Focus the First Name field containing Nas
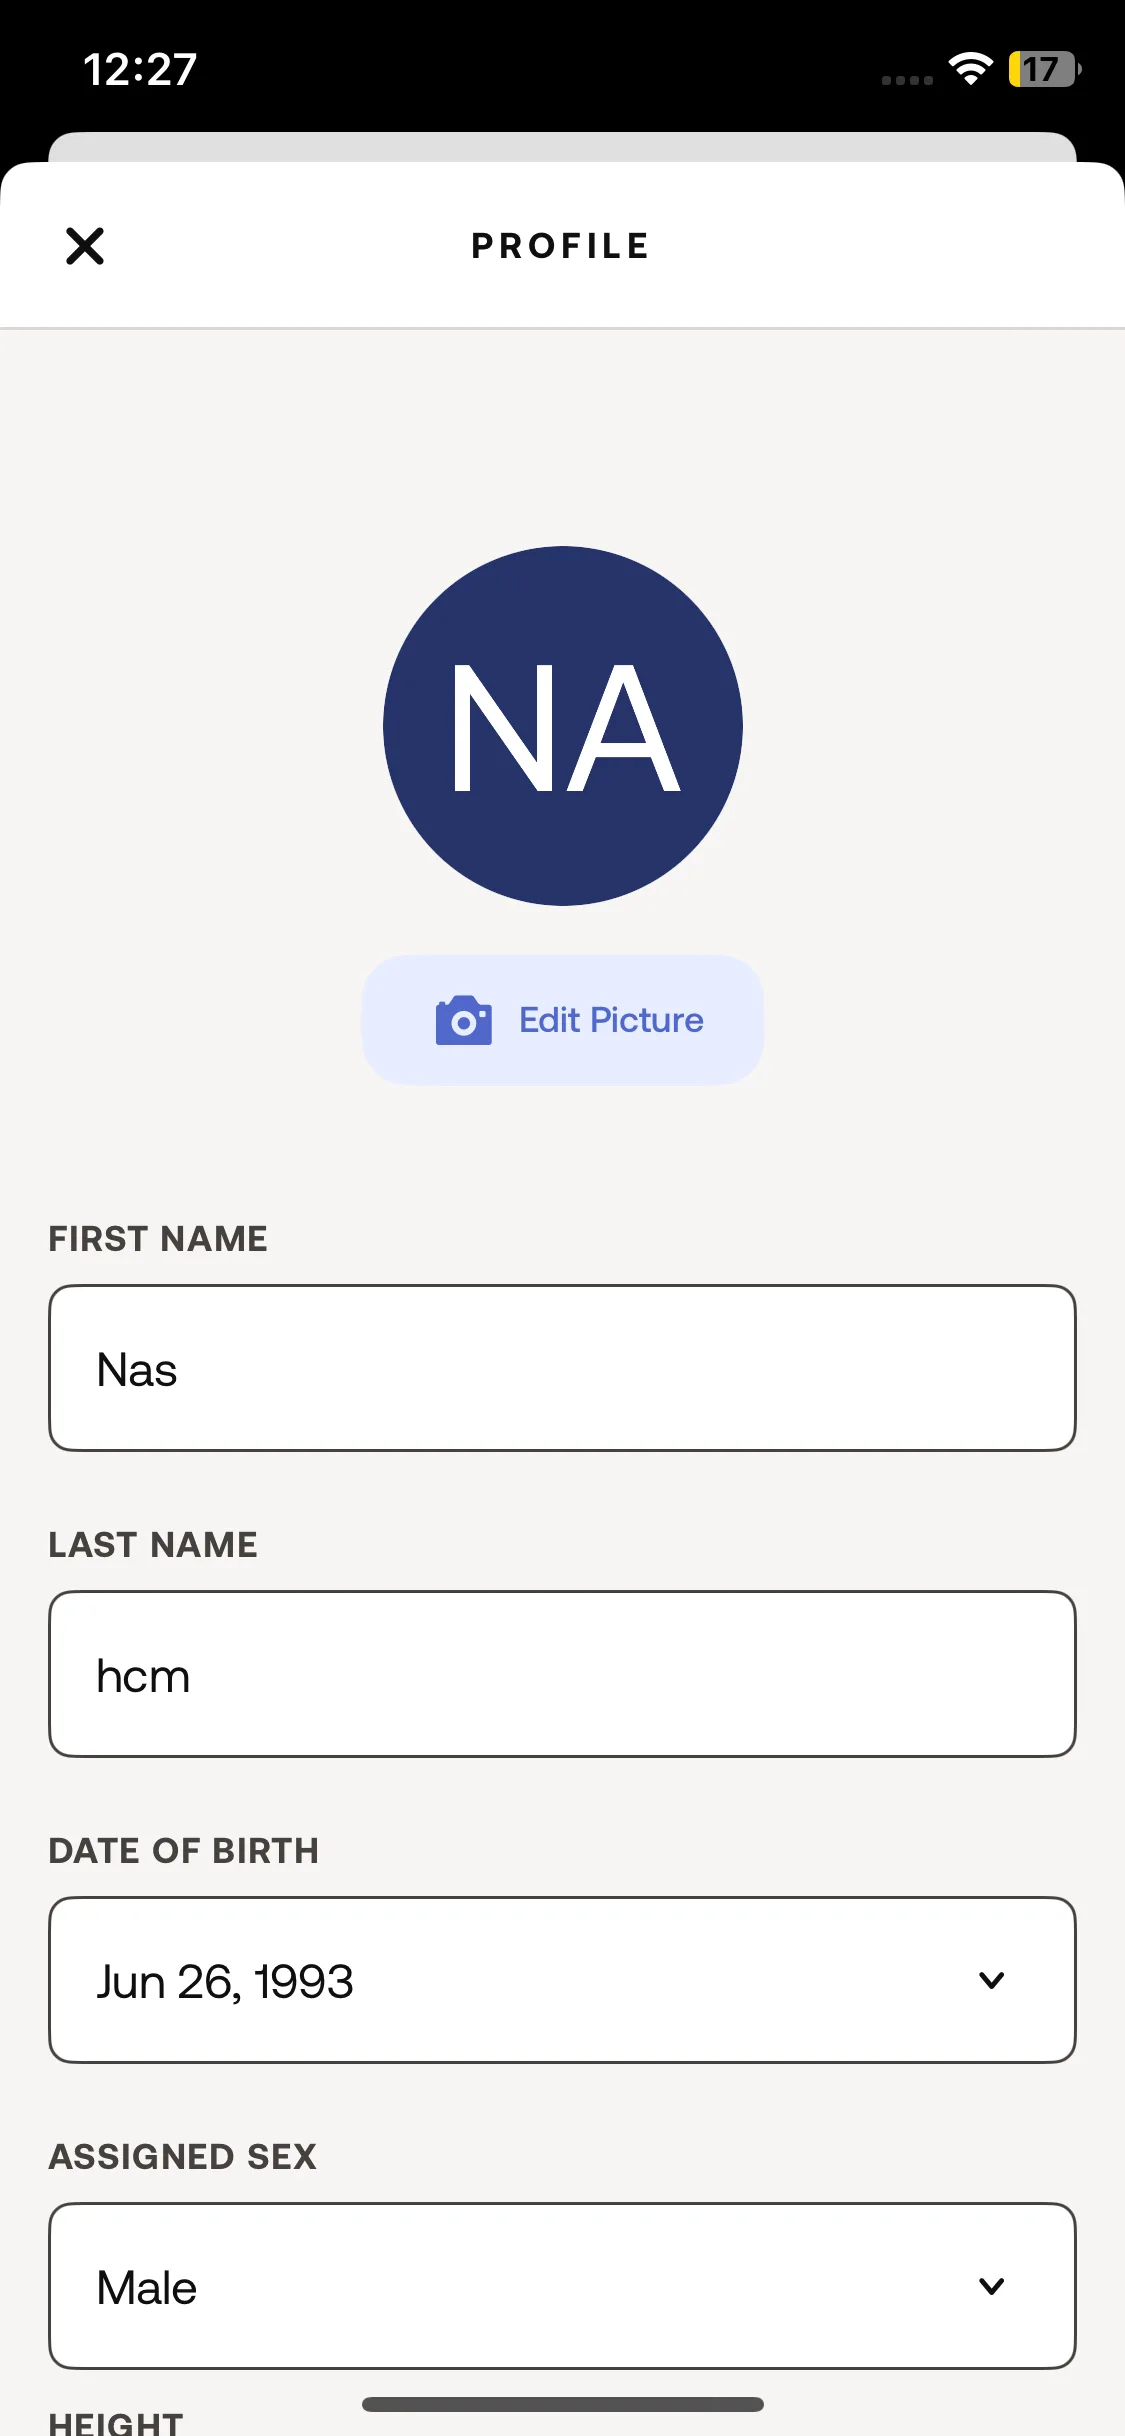Image resolution: width=1125 pixels, height=2436 pixels. tap(563, 1368)
